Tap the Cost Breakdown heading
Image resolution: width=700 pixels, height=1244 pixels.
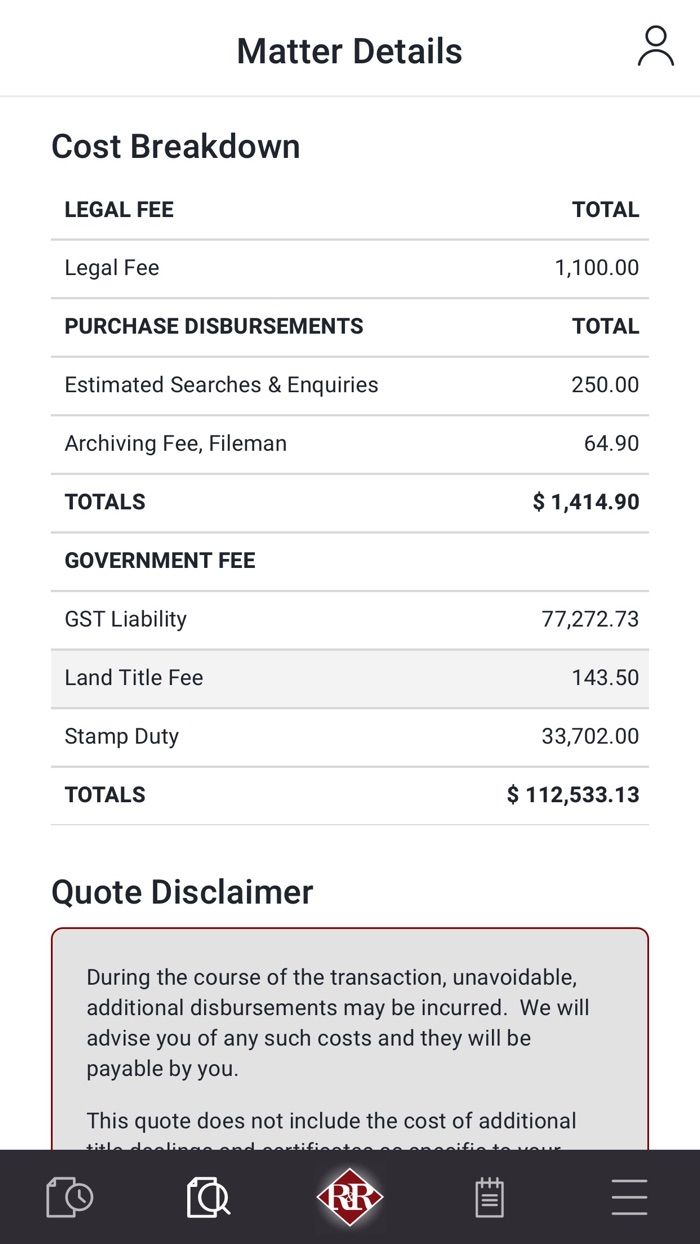[175, 146]
